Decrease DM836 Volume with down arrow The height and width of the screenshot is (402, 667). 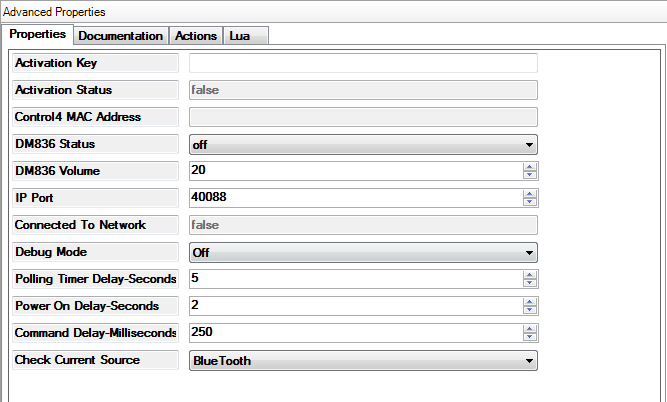pos(529,175)
